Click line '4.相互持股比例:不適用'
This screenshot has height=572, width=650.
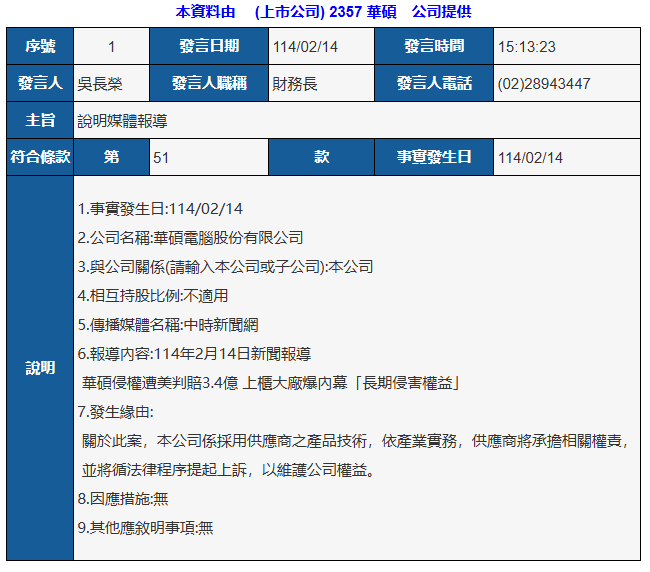(153, 296)
